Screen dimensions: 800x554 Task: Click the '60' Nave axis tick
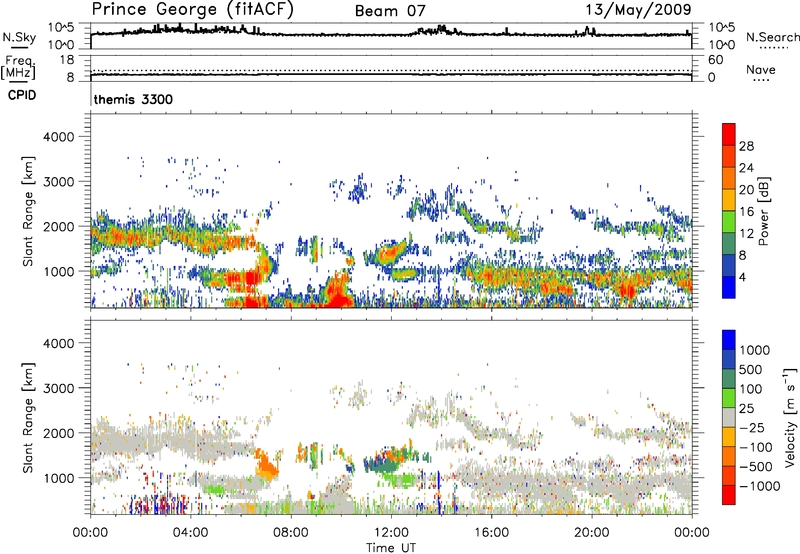click(x=715, y=60)
